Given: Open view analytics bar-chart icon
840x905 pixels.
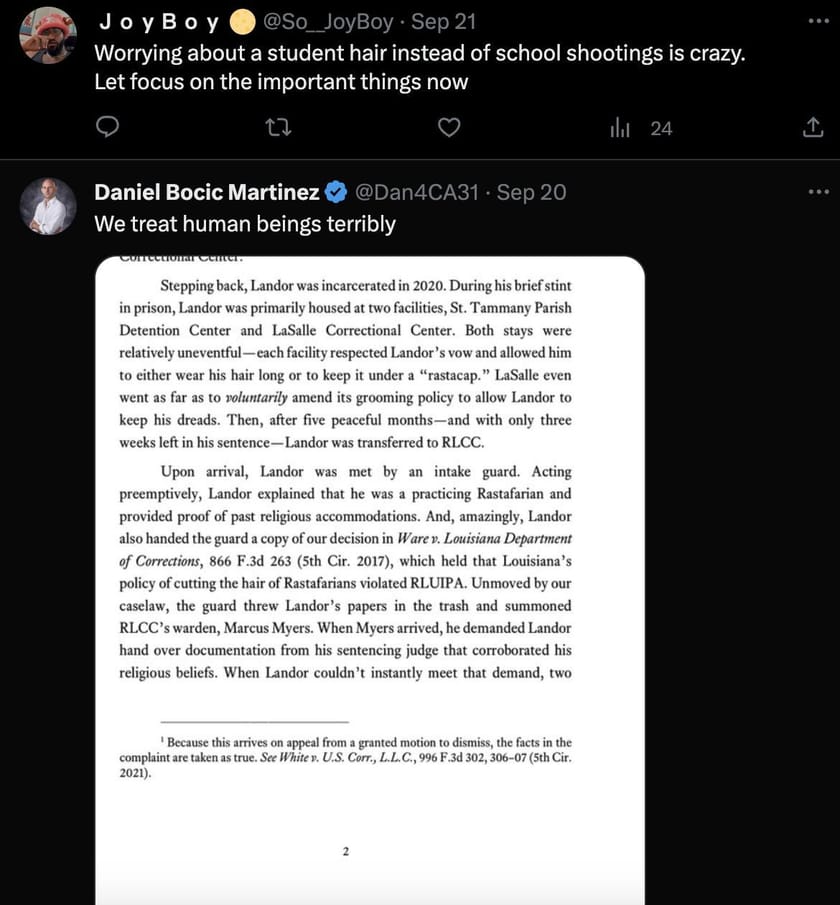Looking at the screenshot, I should [621, 128].
